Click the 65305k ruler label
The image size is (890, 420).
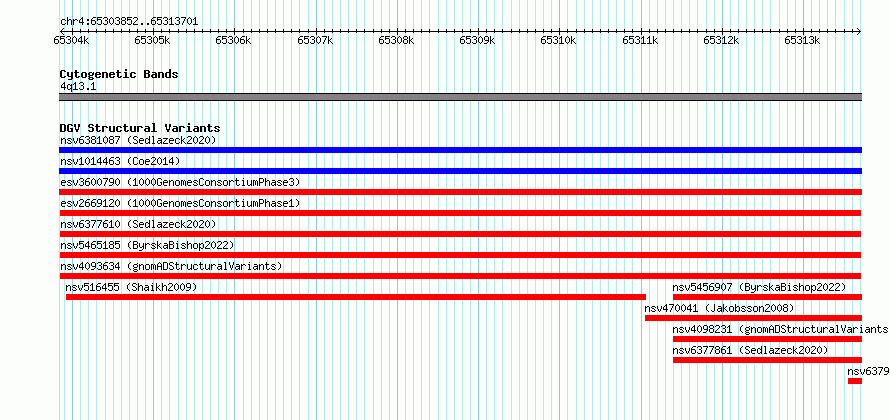[153, 40]
